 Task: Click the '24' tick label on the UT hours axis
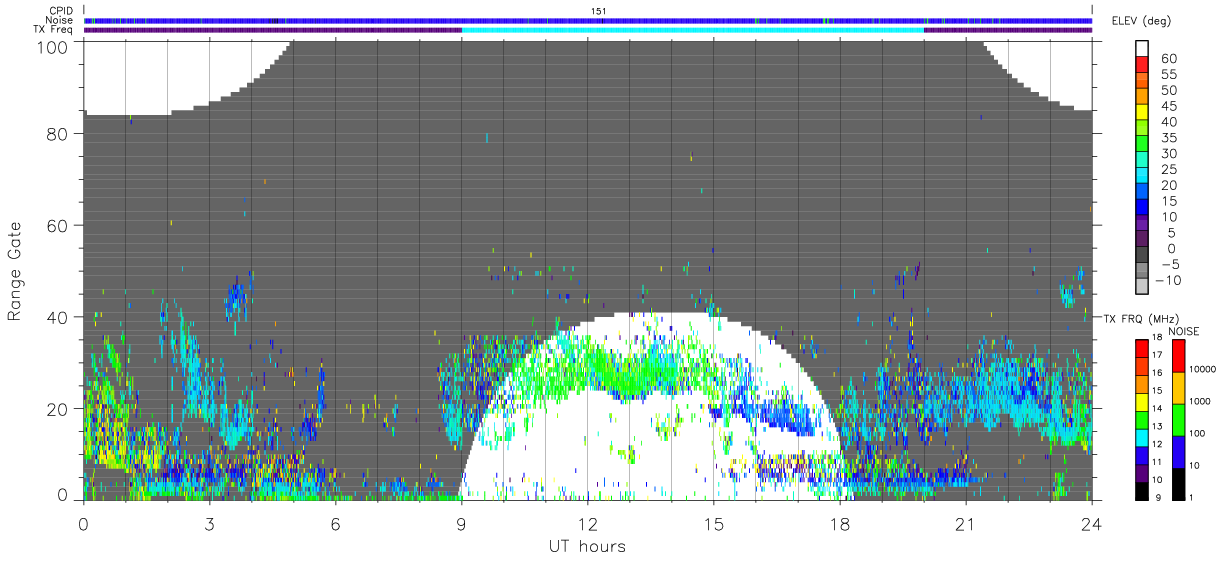[1092, 524]
